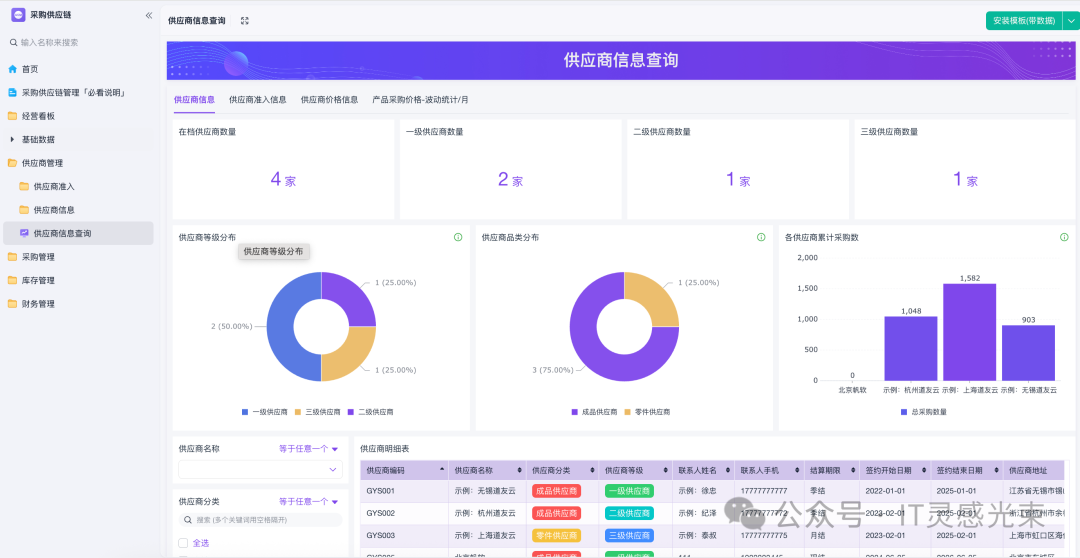Click the 安装模板(带数据) button
The image size is (1080, 558).
pyautogui.click(x=1022, y=21)
